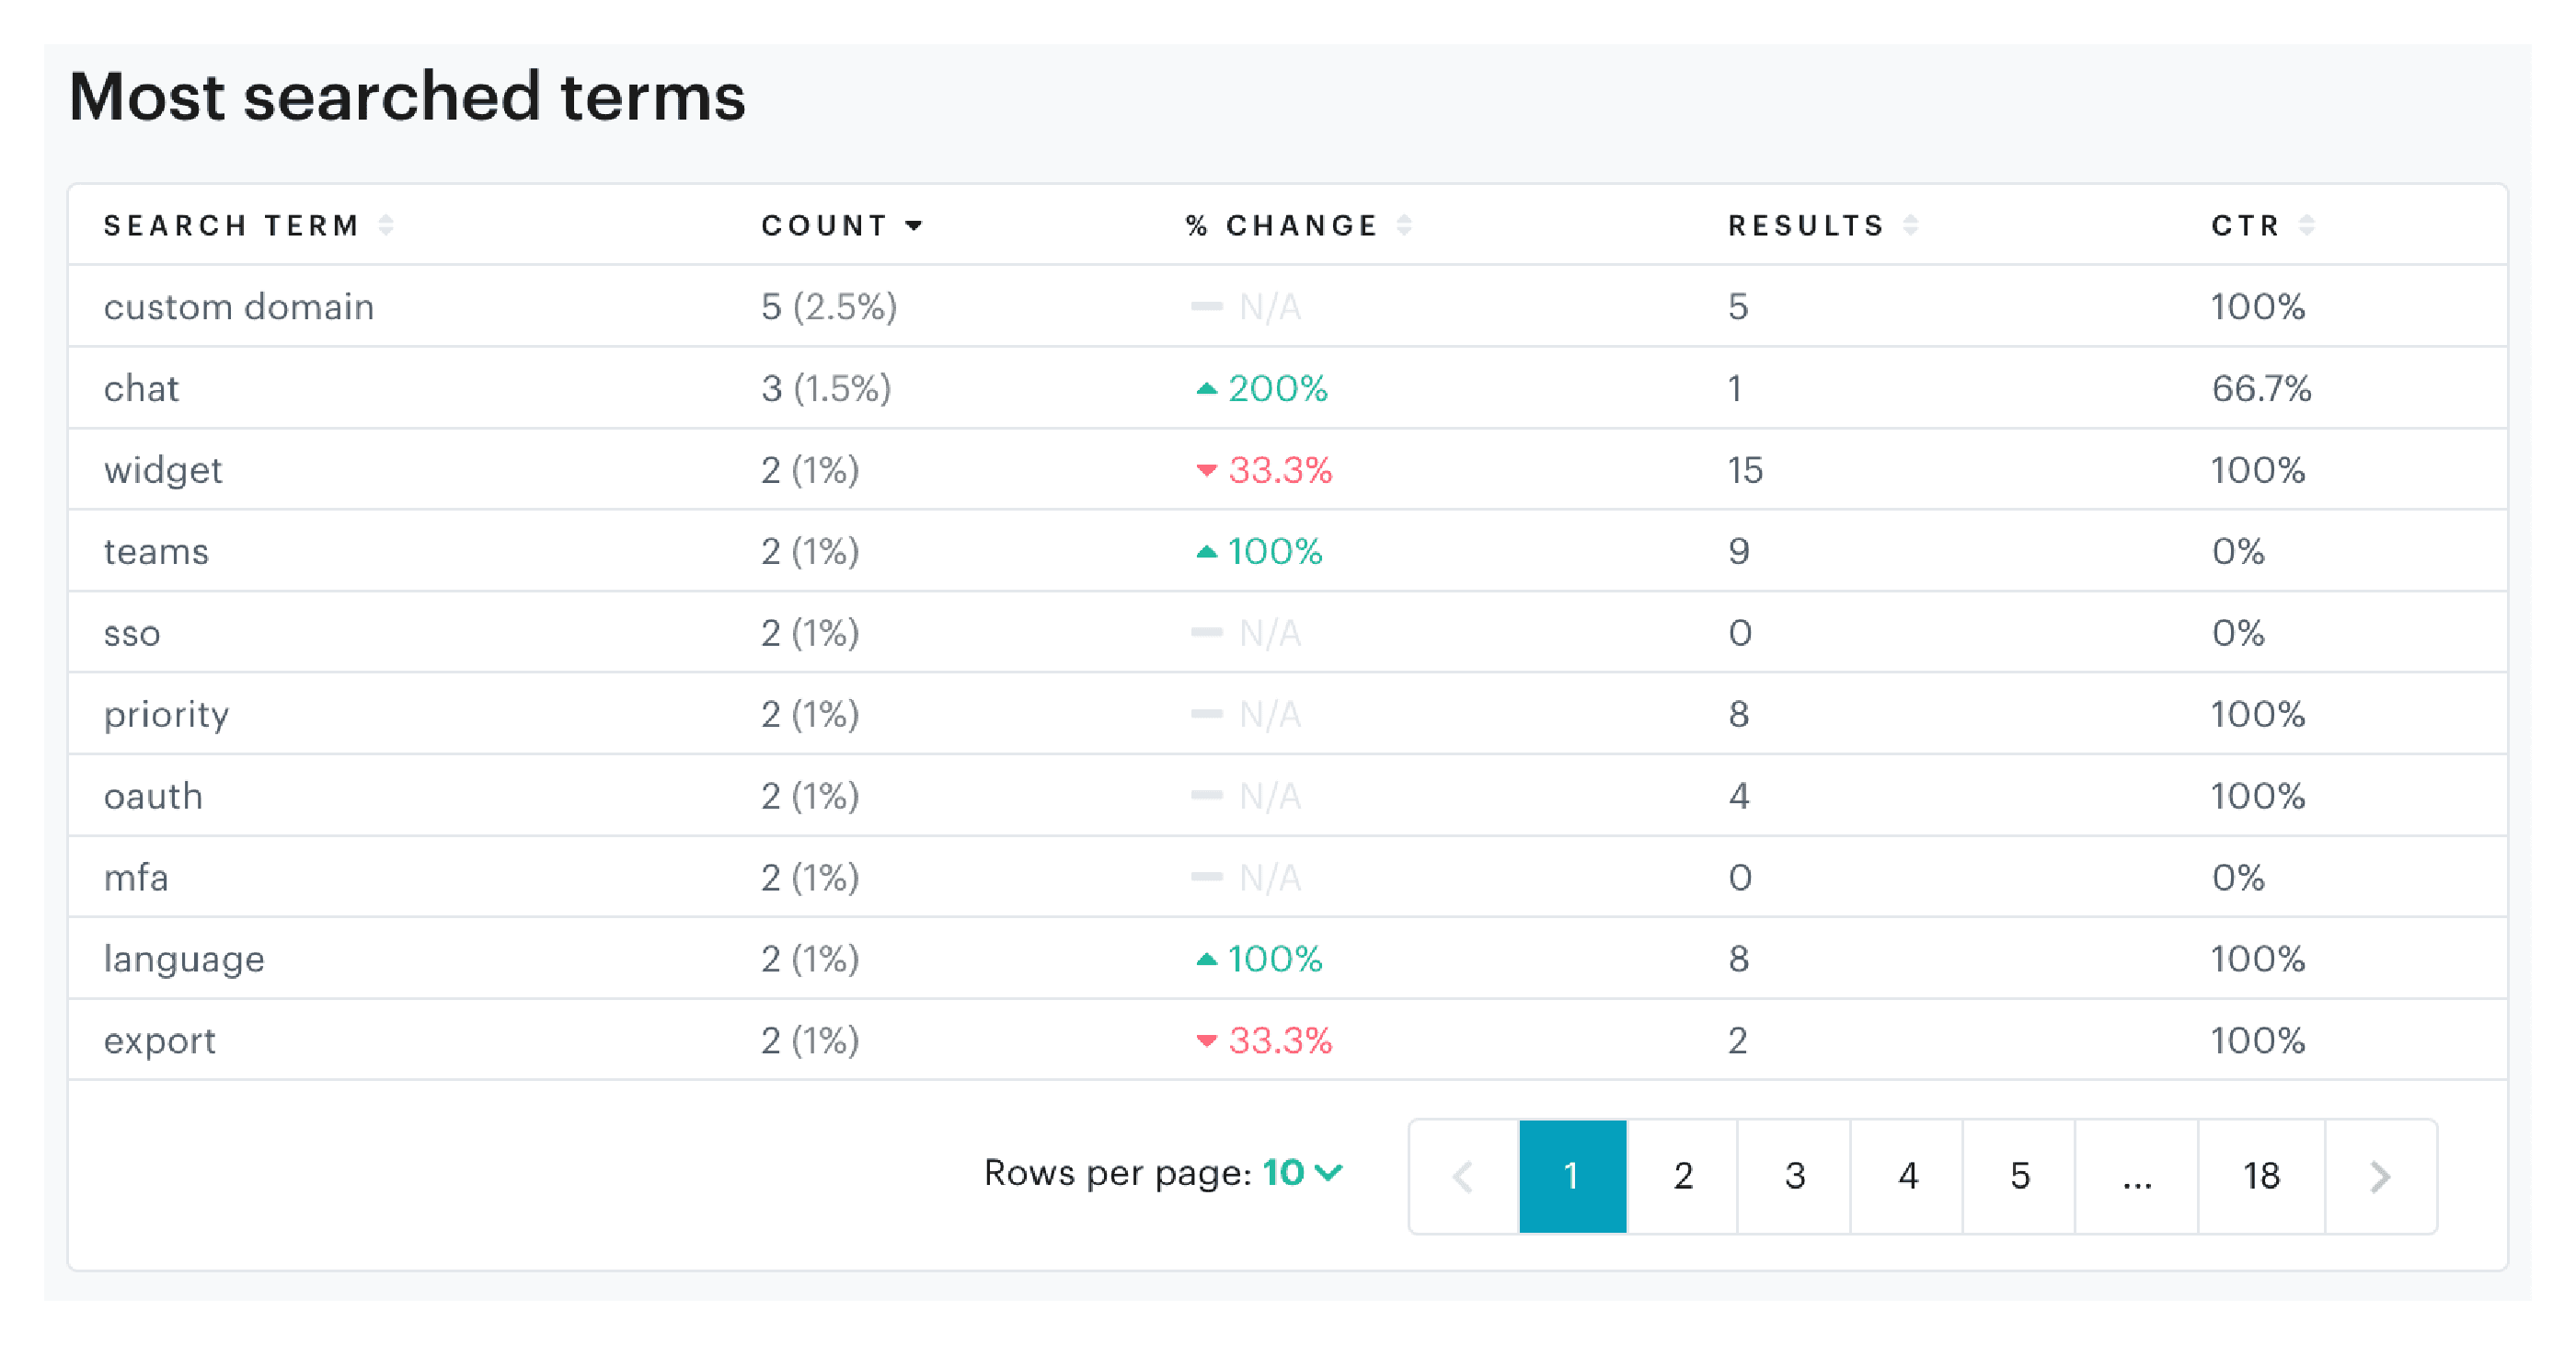Screen dimensions: 2576x1345
Task: Click the previous page chevron
Action: [x=1465, y=1176]
